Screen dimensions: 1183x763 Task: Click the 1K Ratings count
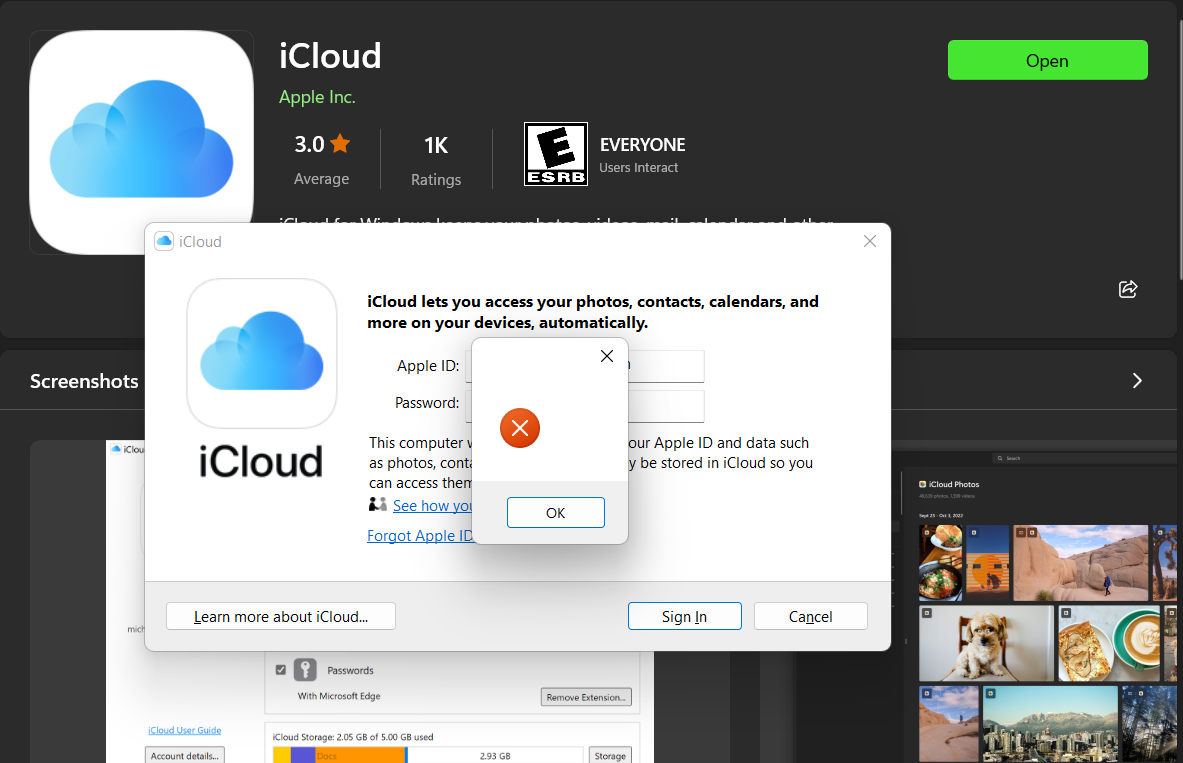click(436, 146)
